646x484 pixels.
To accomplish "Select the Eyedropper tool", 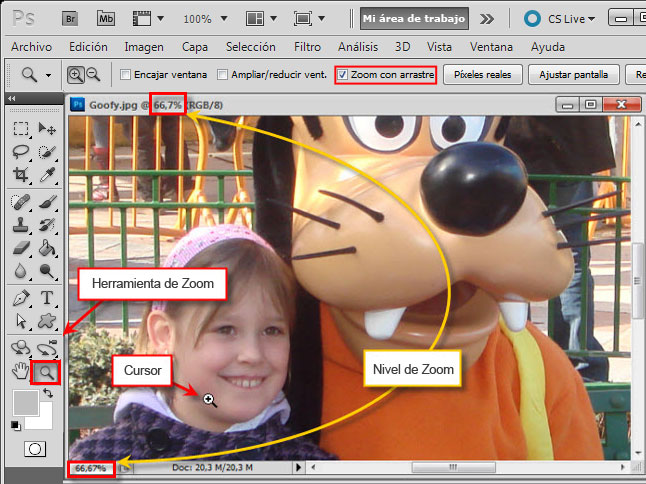I will [x=47, y=175].
